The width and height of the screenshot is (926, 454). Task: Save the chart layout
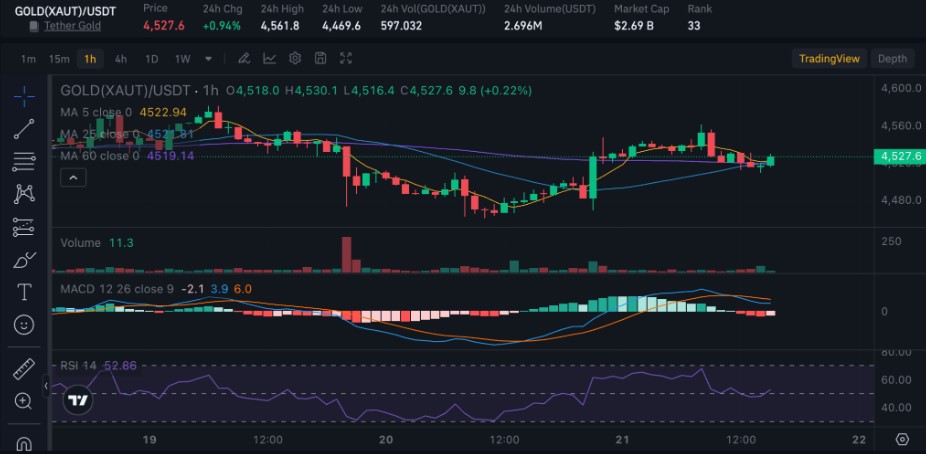pos(321,58)
